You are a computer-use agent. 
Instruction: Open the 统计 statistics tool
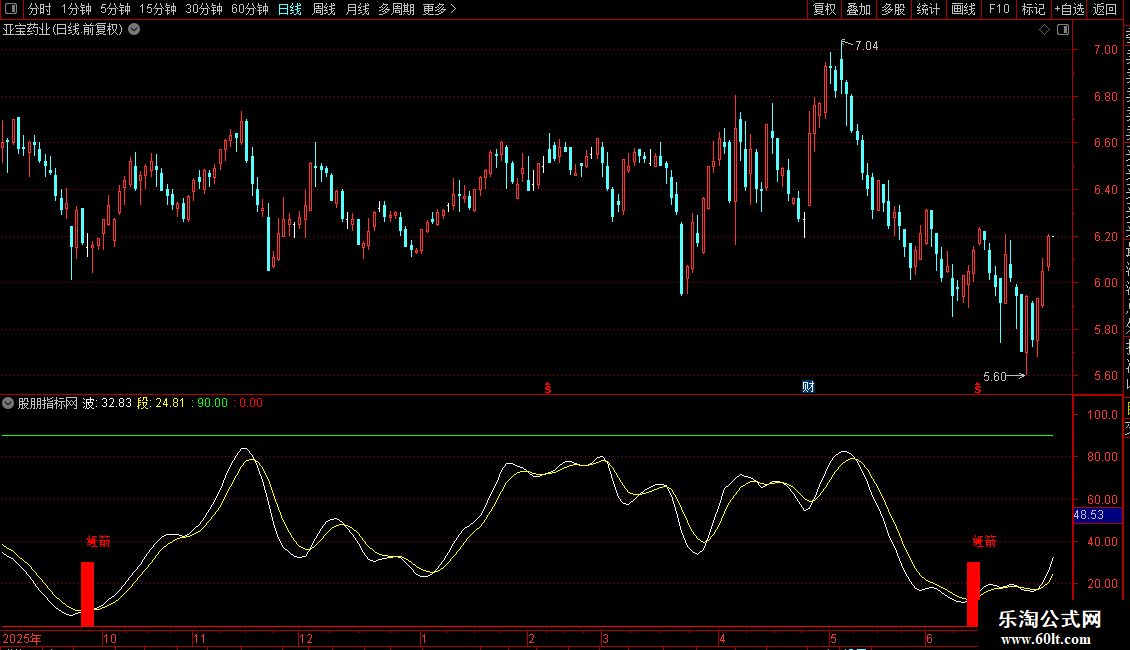pyautogui.click(x=927, y=9)
